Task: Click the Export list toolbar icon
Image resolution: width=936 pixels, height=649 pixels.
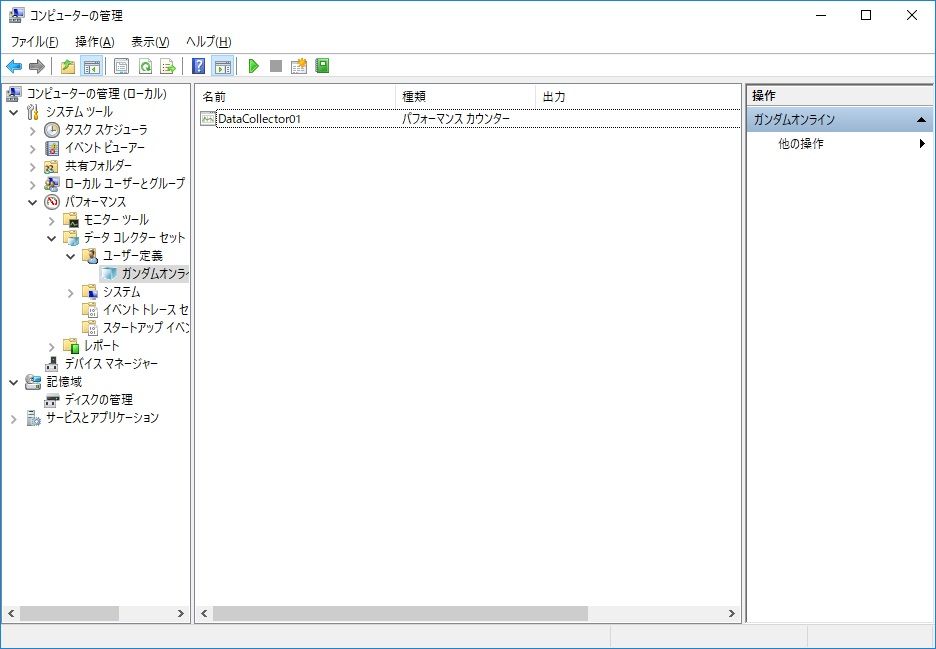Action: coord(168,66)
